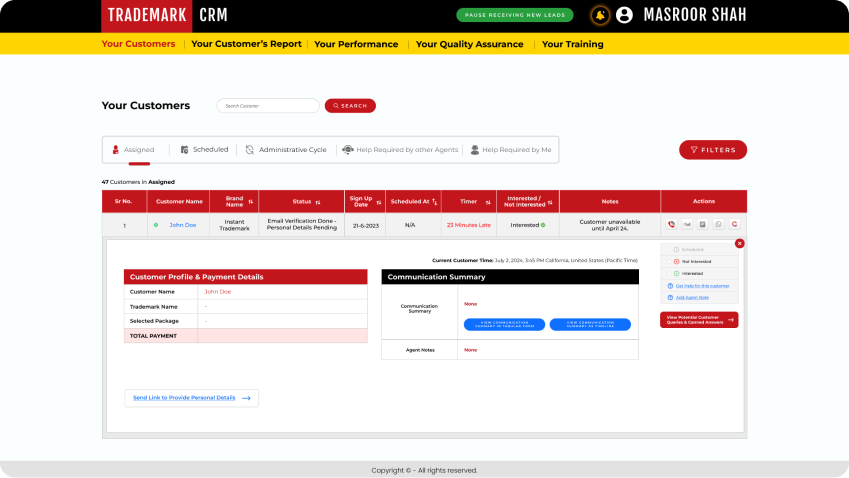
Task: Click the Search Customer input field
Action: point(267,106)
